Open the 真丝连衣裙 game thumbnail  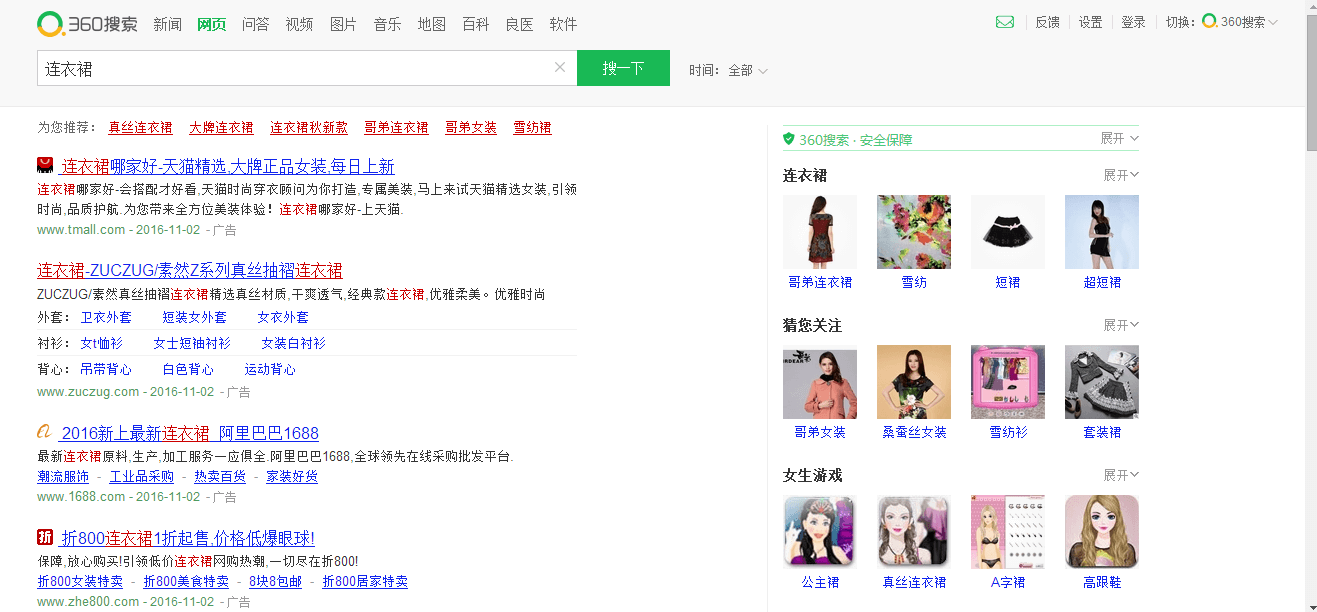click(x=914, y=532)
